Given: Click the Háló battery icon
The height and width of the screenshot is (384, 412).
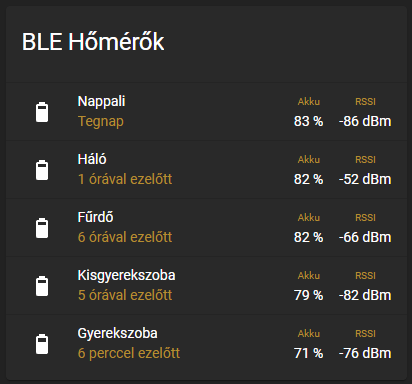Looking at the screenshot, I should (42, 170).
